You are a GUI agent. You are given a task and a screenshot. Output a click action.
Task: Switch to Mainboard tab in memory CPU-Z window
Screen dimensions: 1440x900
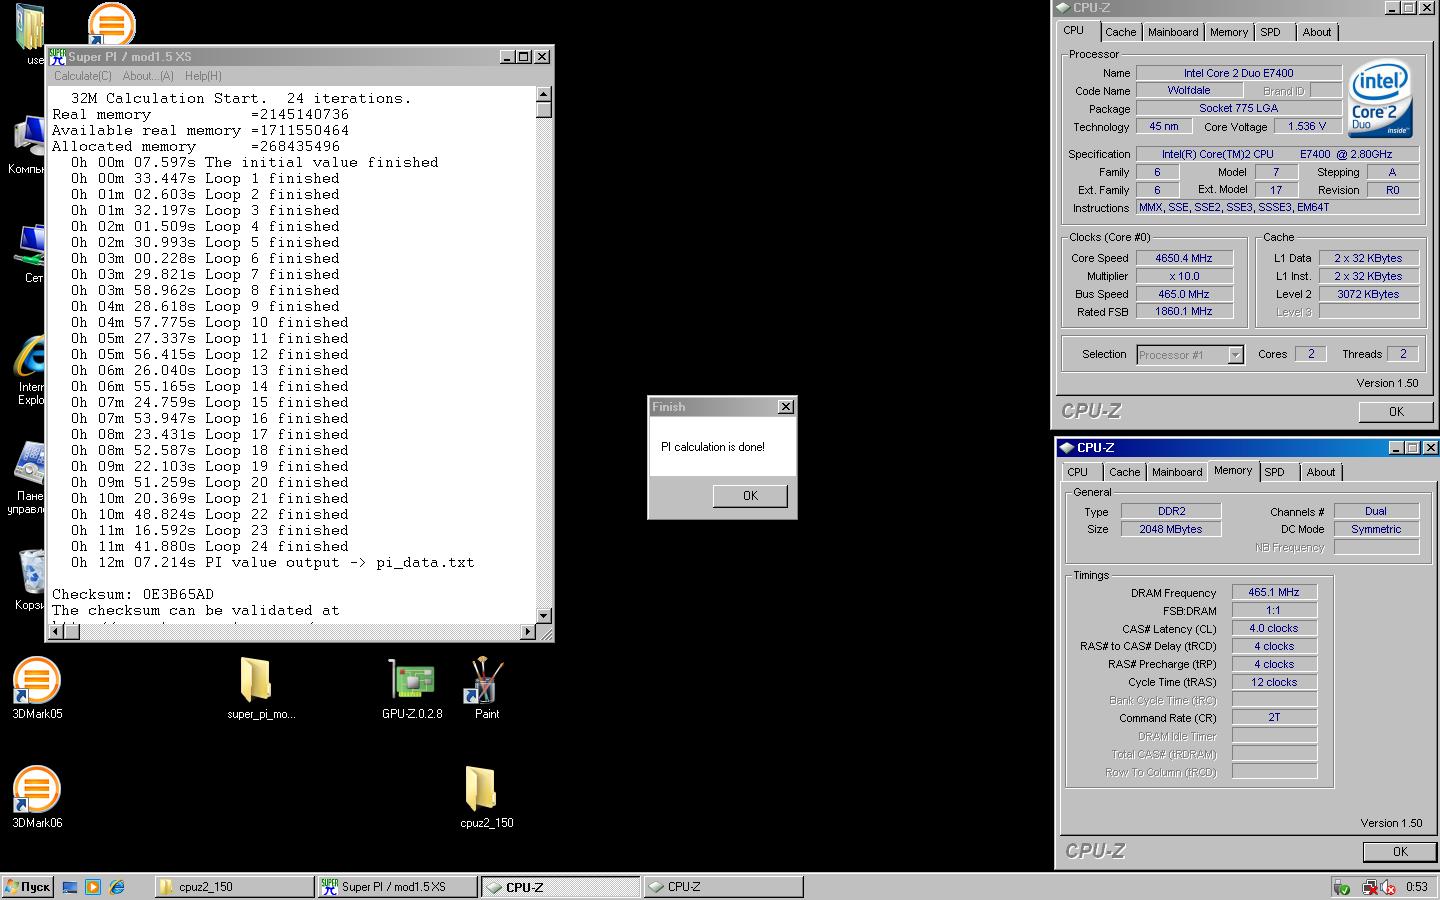click(x=1177, y=472)
